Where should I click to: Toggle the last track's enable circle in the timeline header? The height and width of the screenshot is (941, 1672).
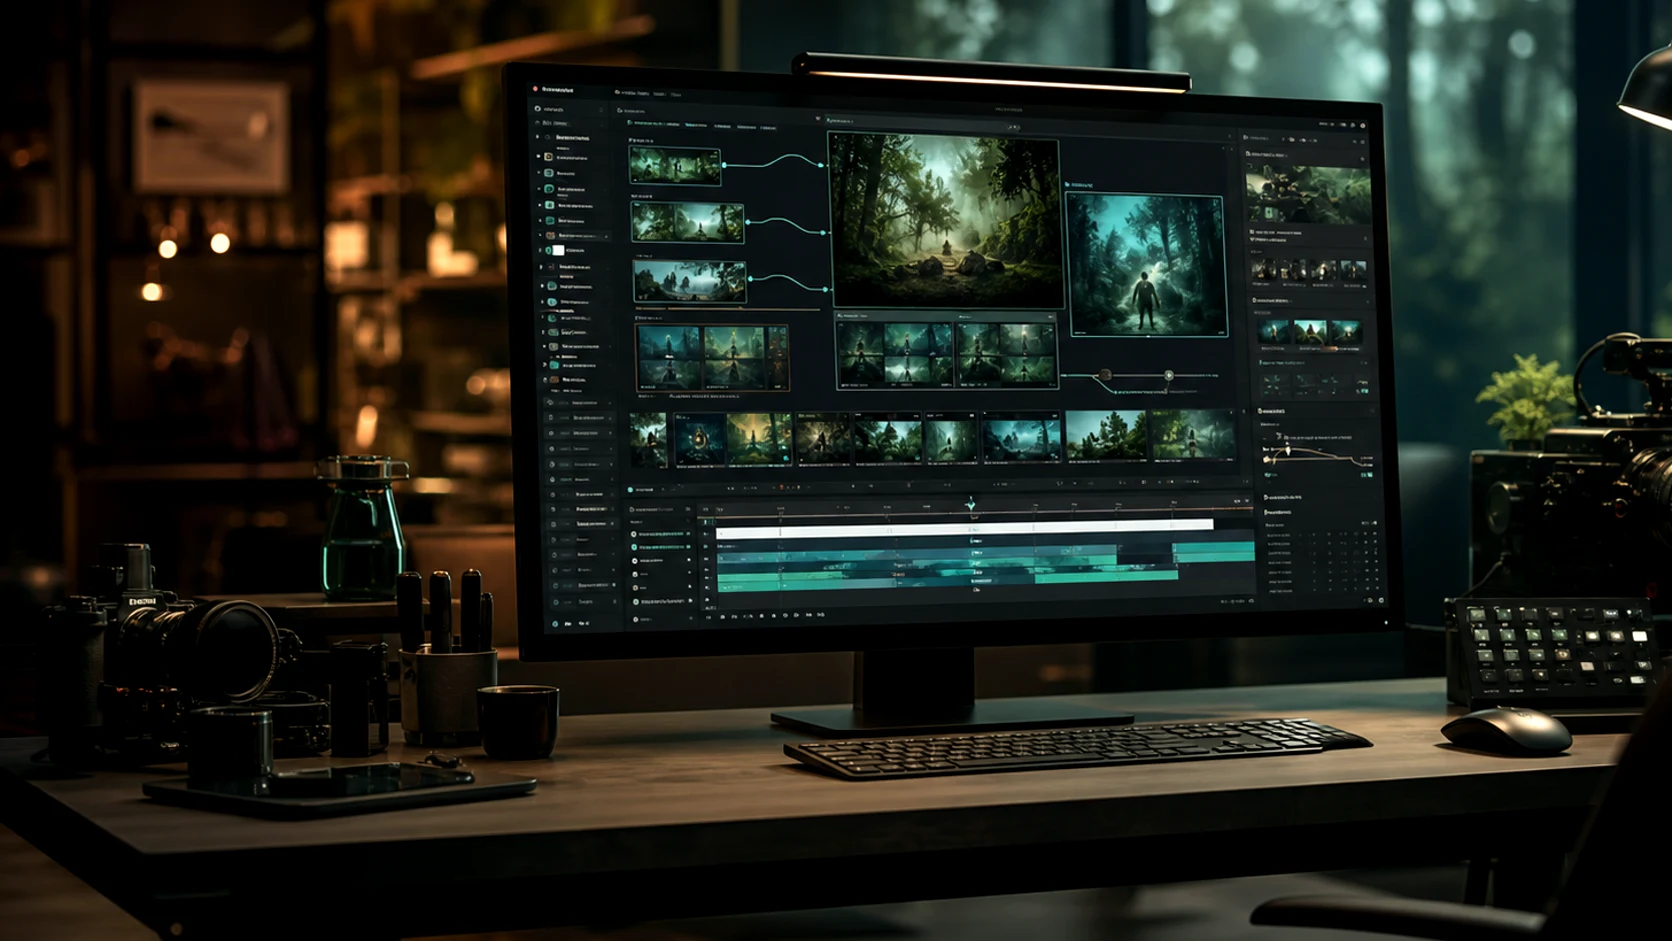[x=635, y=619]
